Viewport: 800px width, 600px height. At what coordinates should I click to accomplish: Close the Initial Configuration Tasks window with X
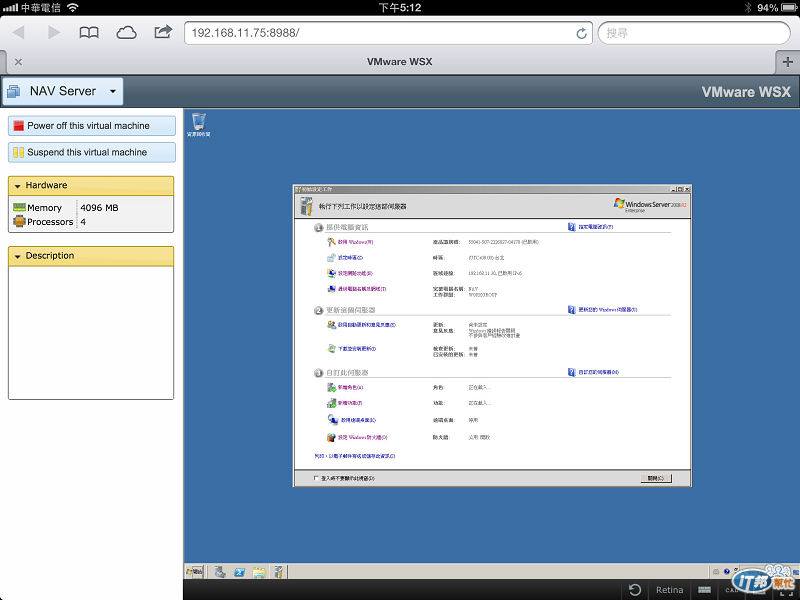(x=687, y=189)
